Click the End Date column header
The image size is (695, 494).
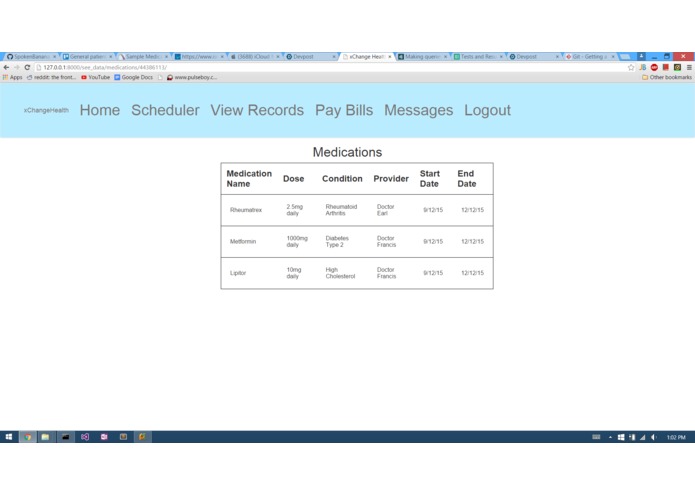[467, 179]
